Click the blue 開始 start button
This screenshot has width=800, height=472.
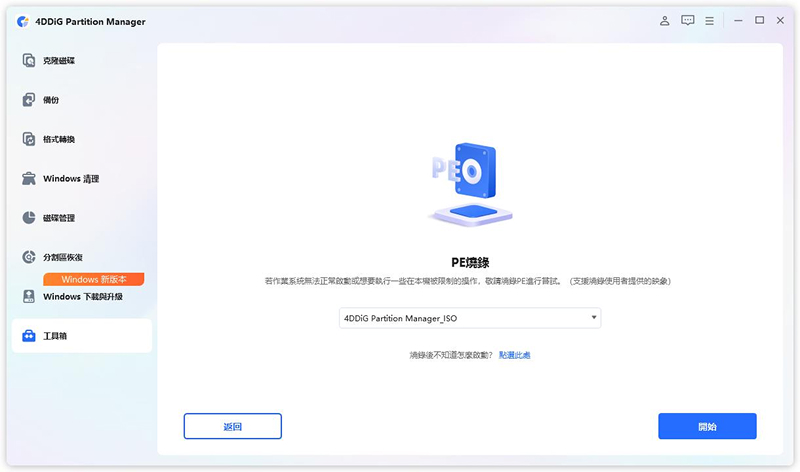coord(707,426)
